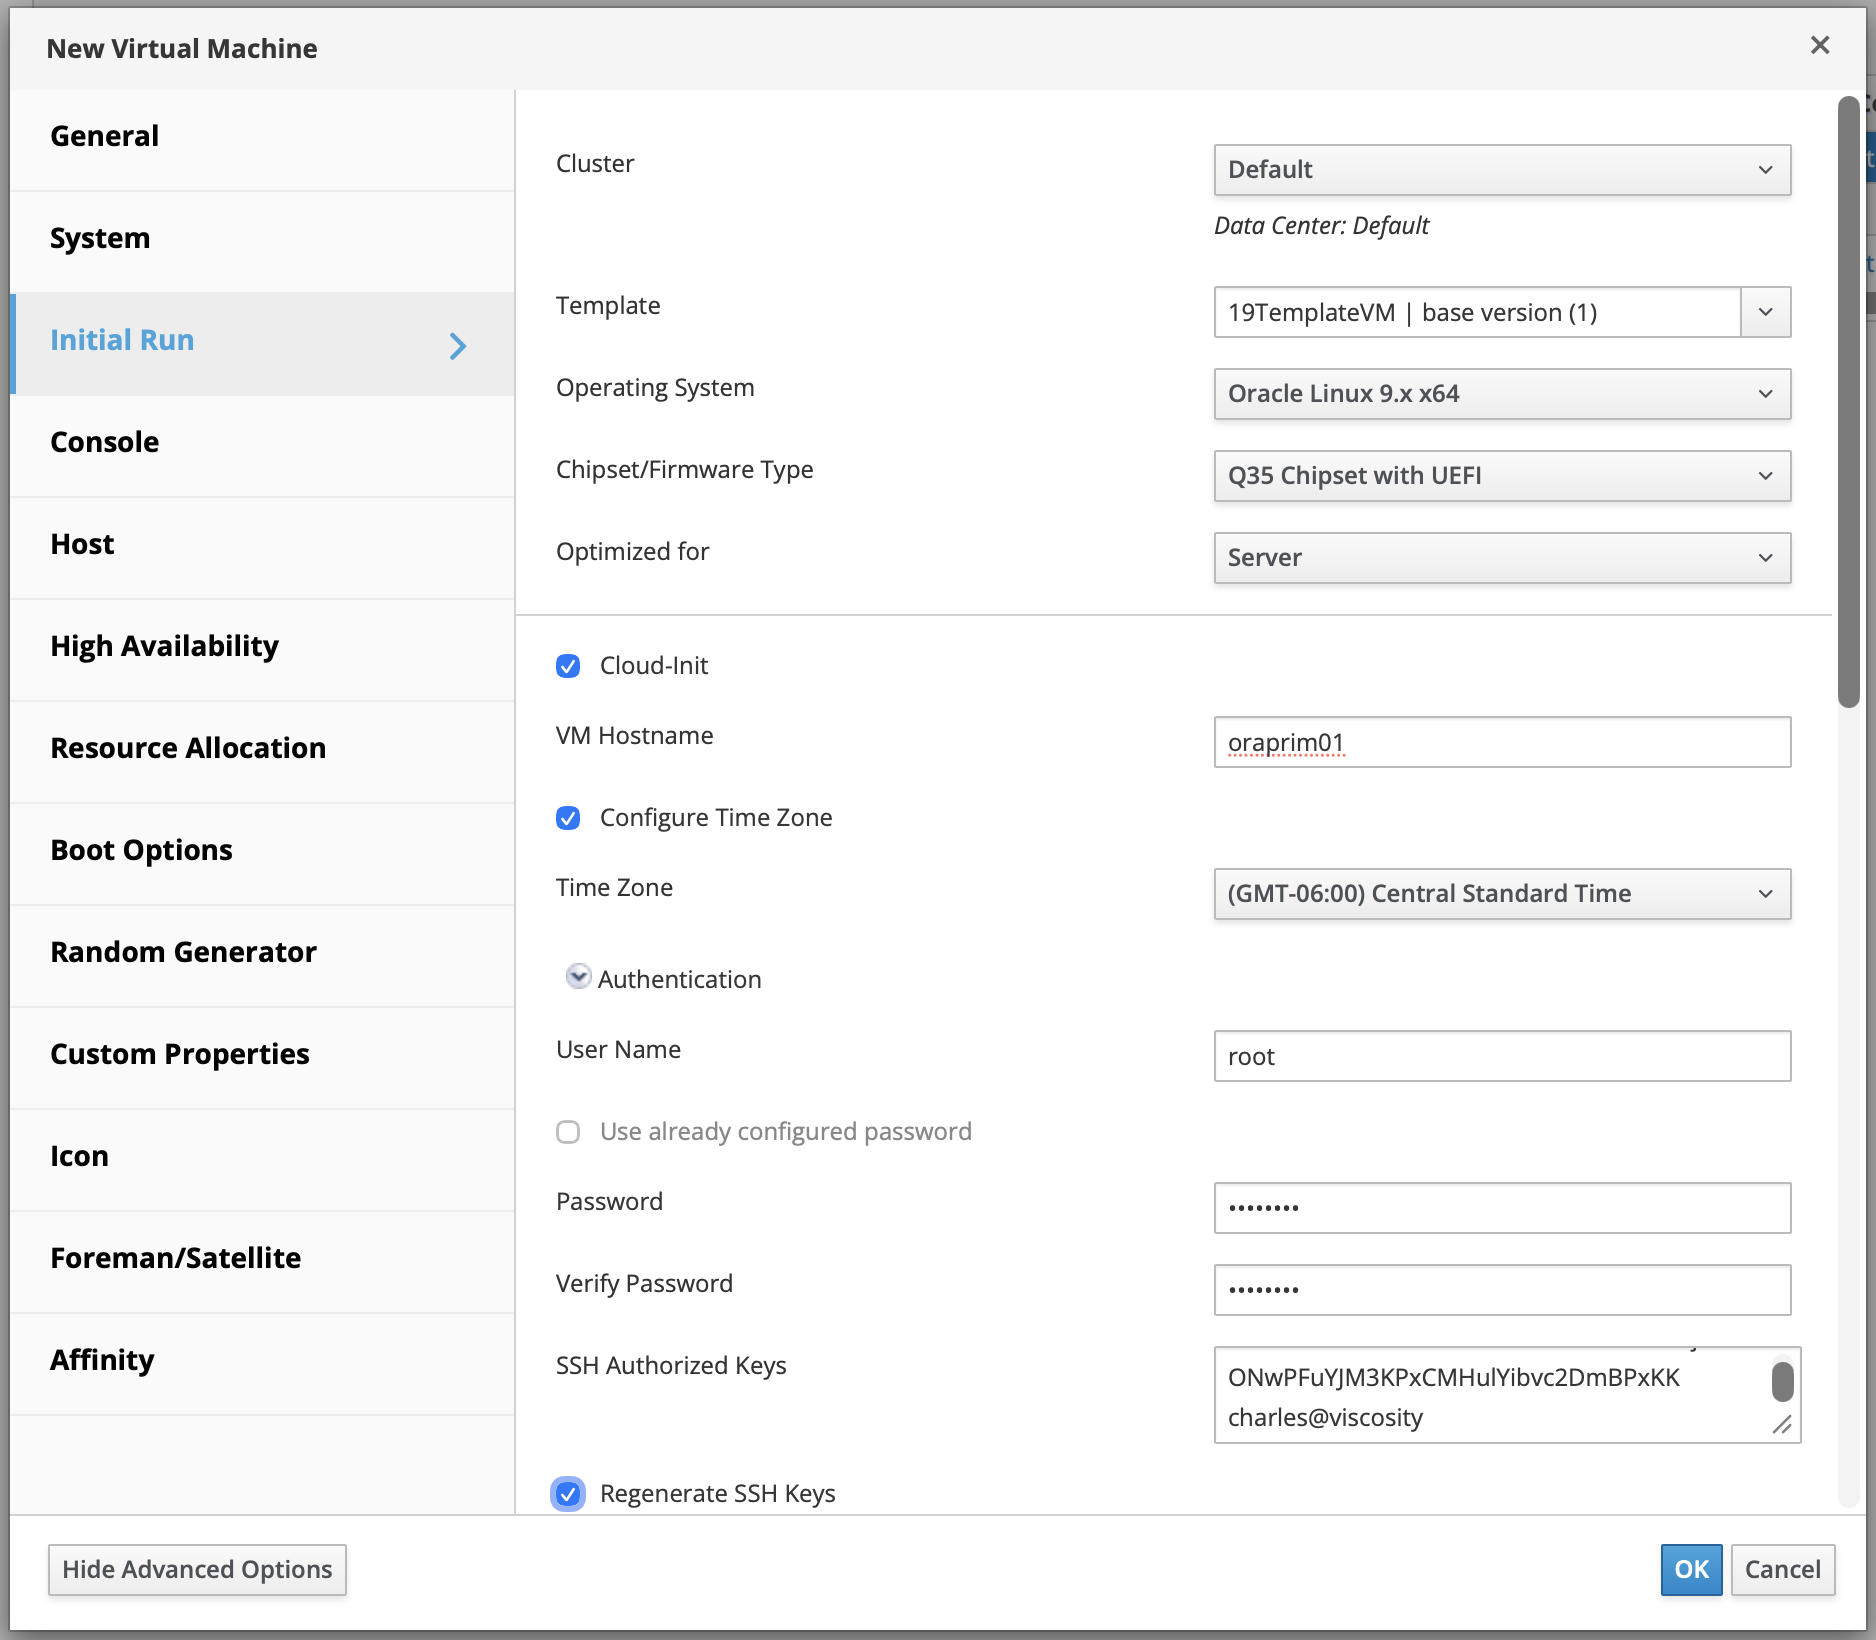Check Use already configured password
Viewport: 1876px width, 1640px height.
point(568,1132)
